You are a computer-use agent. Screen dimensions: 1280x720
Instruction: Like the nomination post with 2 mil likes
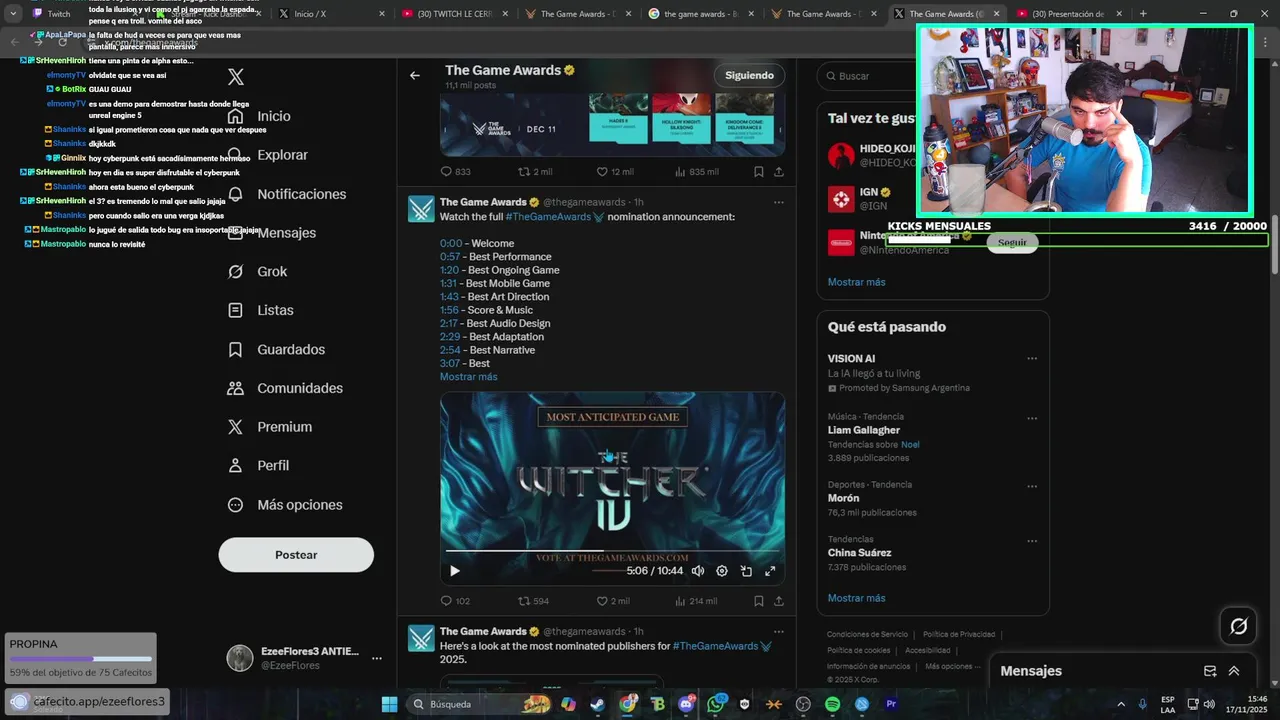tap(613, 601)
